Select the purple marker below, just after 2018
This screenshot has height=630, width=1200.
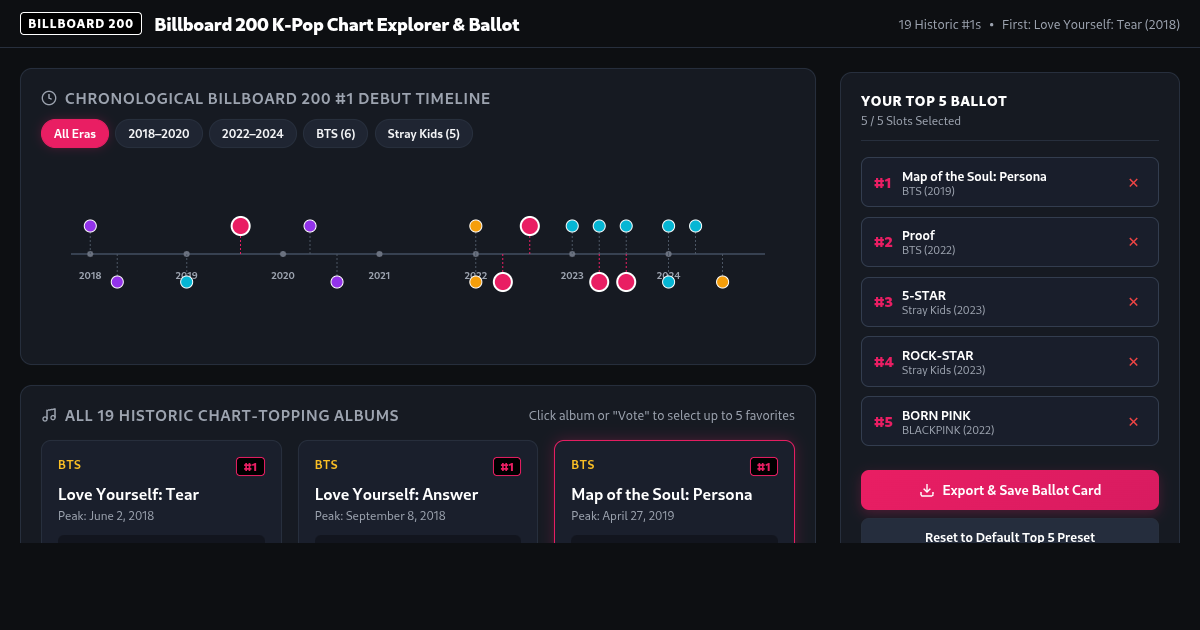pyautogui.click(x=117, y=282)
